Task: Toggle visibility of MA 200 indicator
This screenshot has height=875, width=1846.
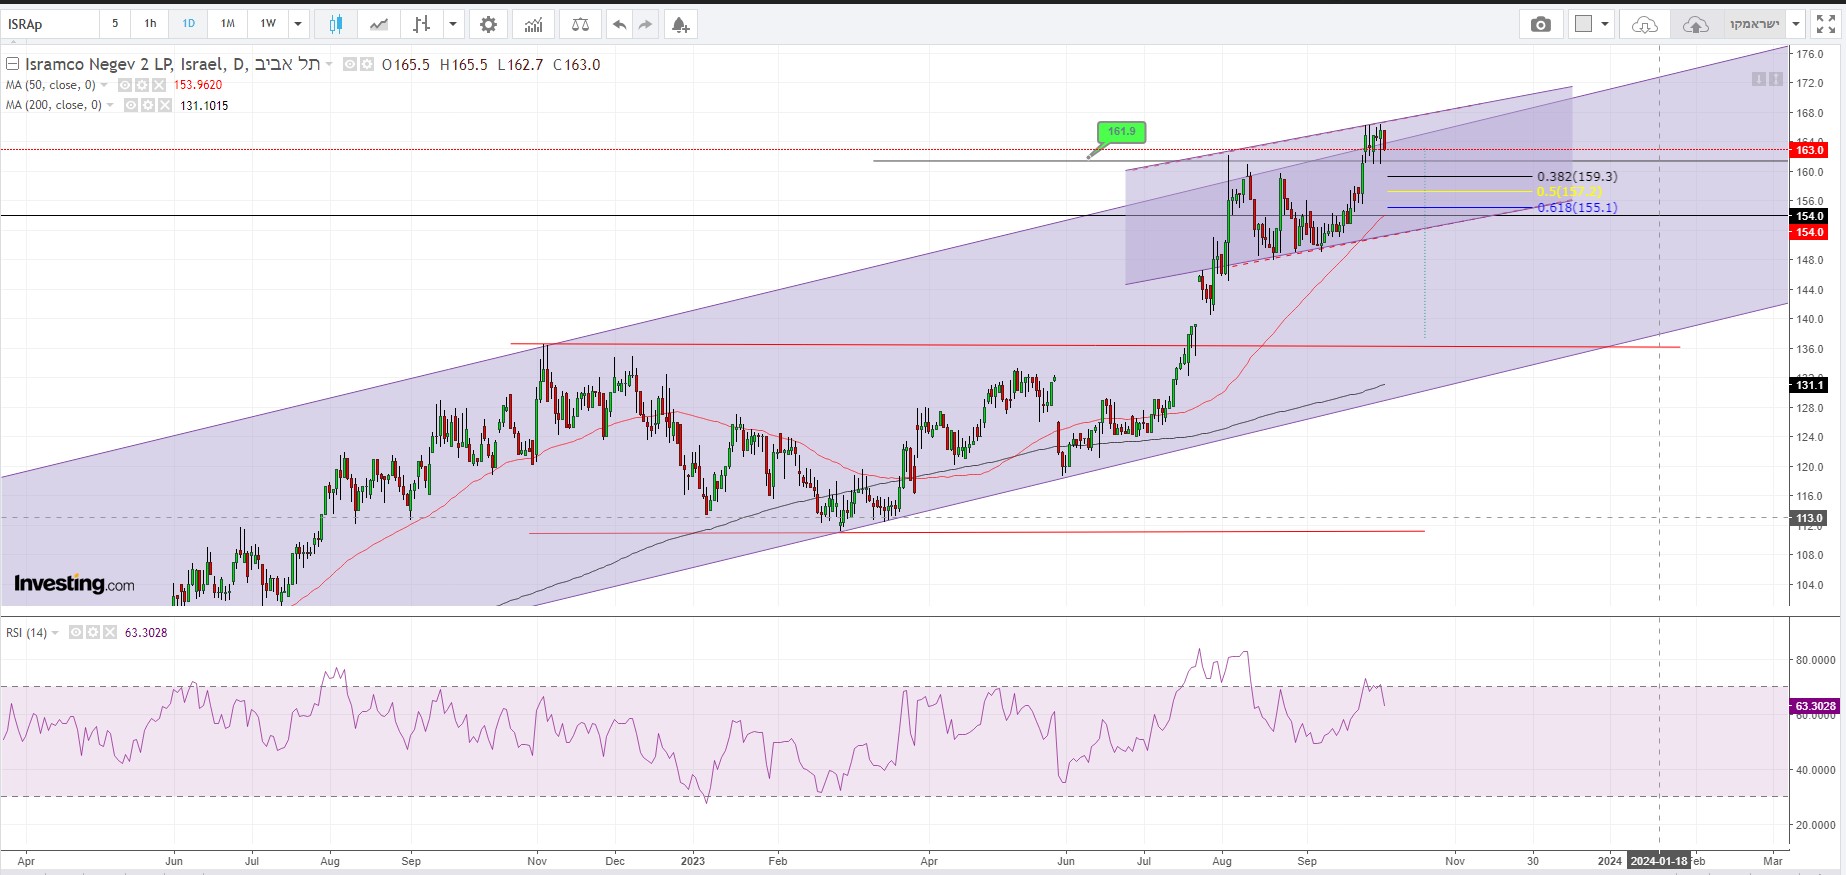Action: 132,105
